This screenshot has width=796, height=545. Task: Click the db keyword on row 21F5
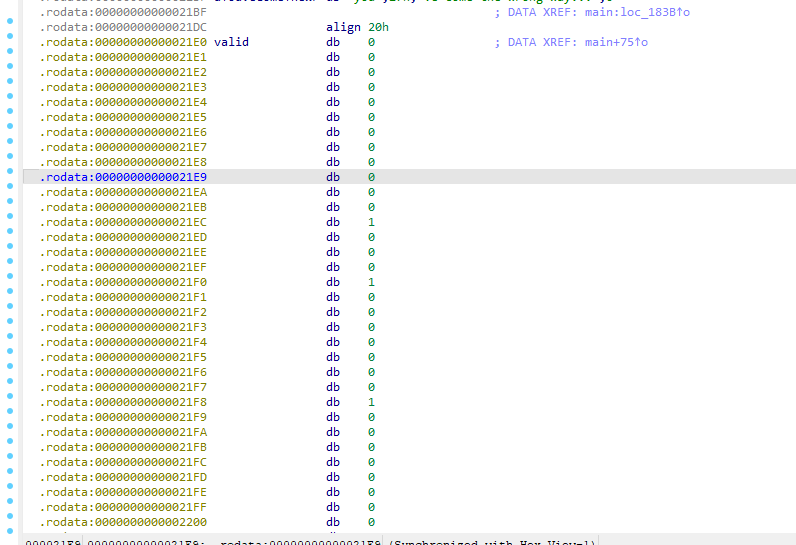333,357
